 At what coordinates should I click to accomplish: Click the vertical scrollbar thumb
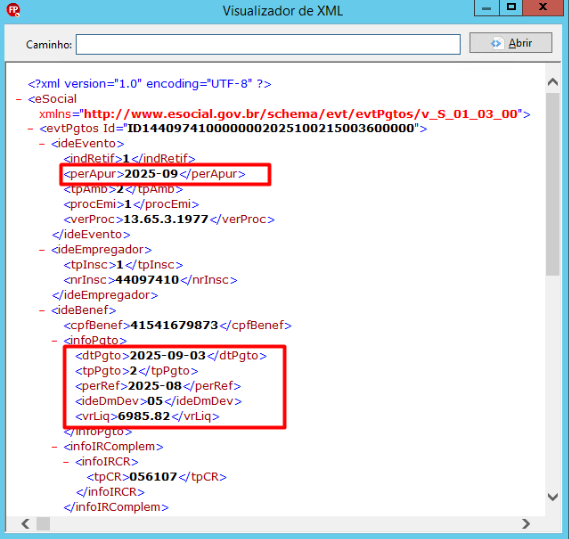tap(553, 184)
